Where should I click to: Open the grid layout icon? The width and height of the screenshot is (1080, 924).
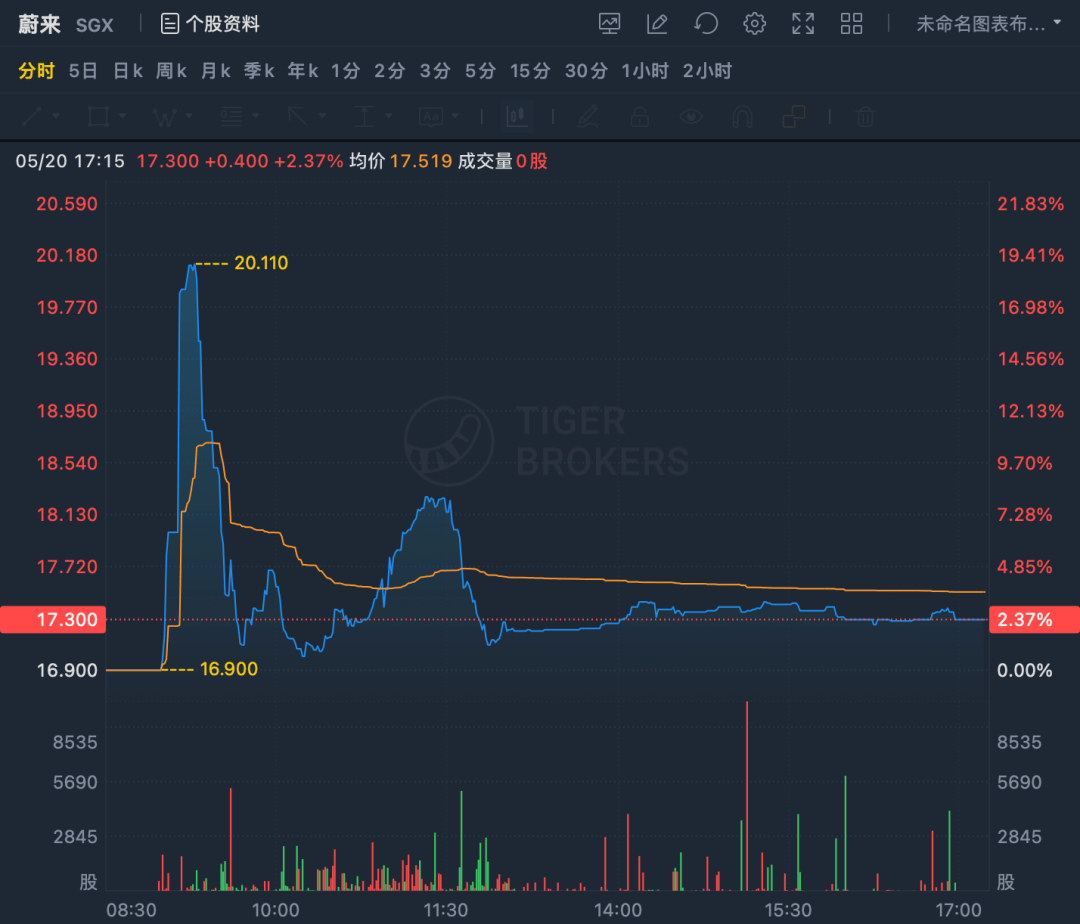click(851, 23)
